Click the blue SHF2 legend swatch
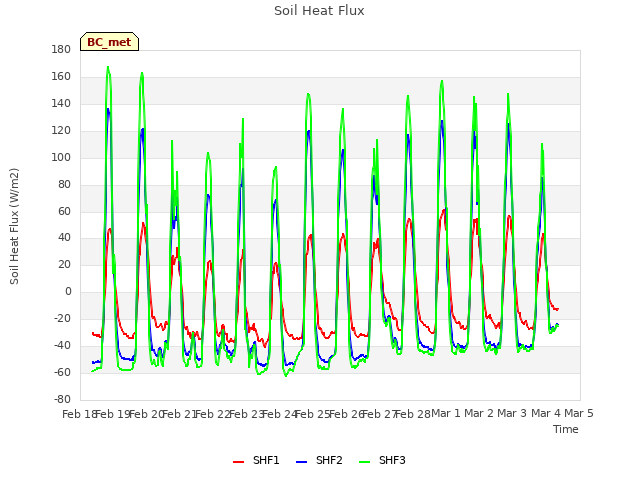This screenshot has width=640, height=480. pyautogui.click(x=301, y=462)
